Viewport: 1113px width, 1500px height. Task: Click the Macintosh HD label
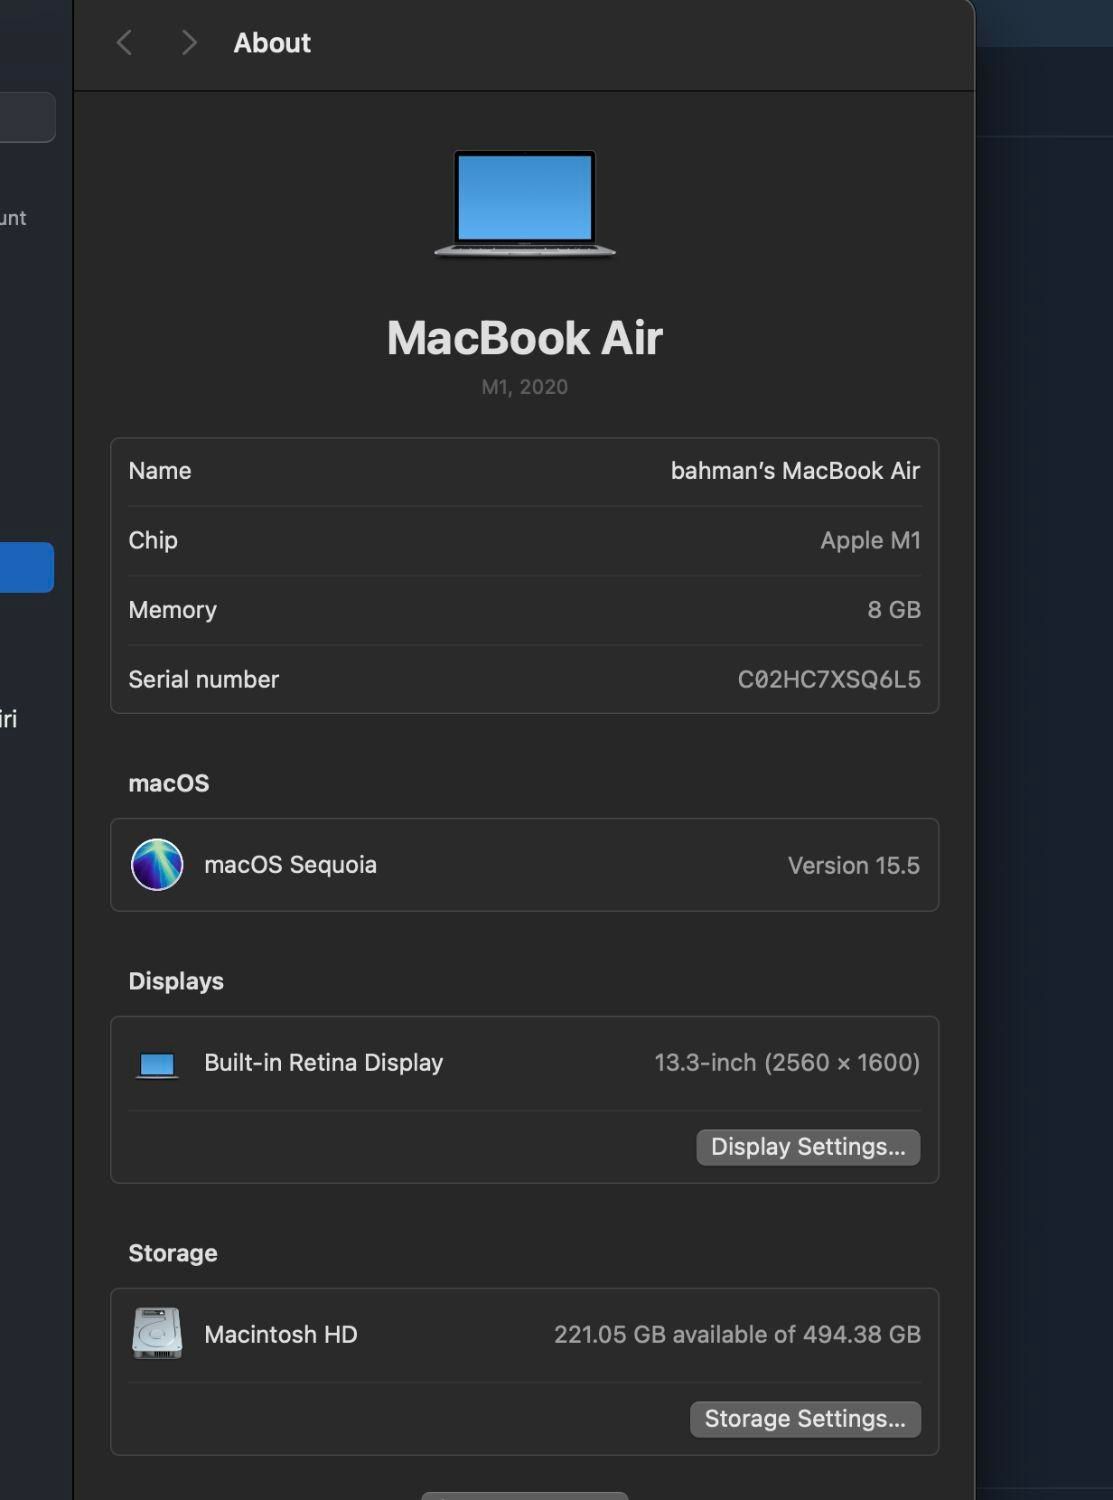[280, 1335]
